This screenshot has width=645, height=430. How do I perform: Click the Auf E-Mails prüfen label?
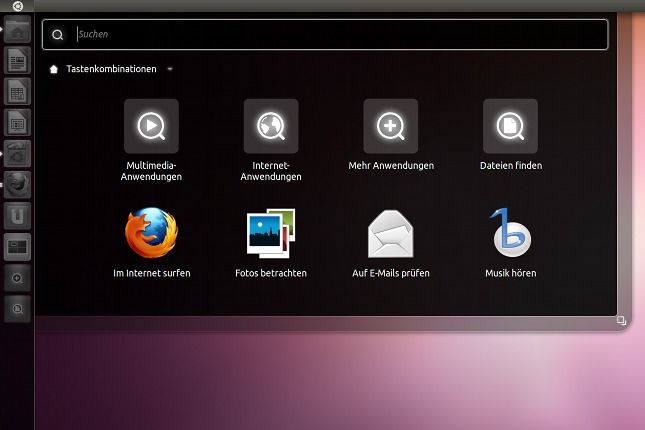[391, 273]
